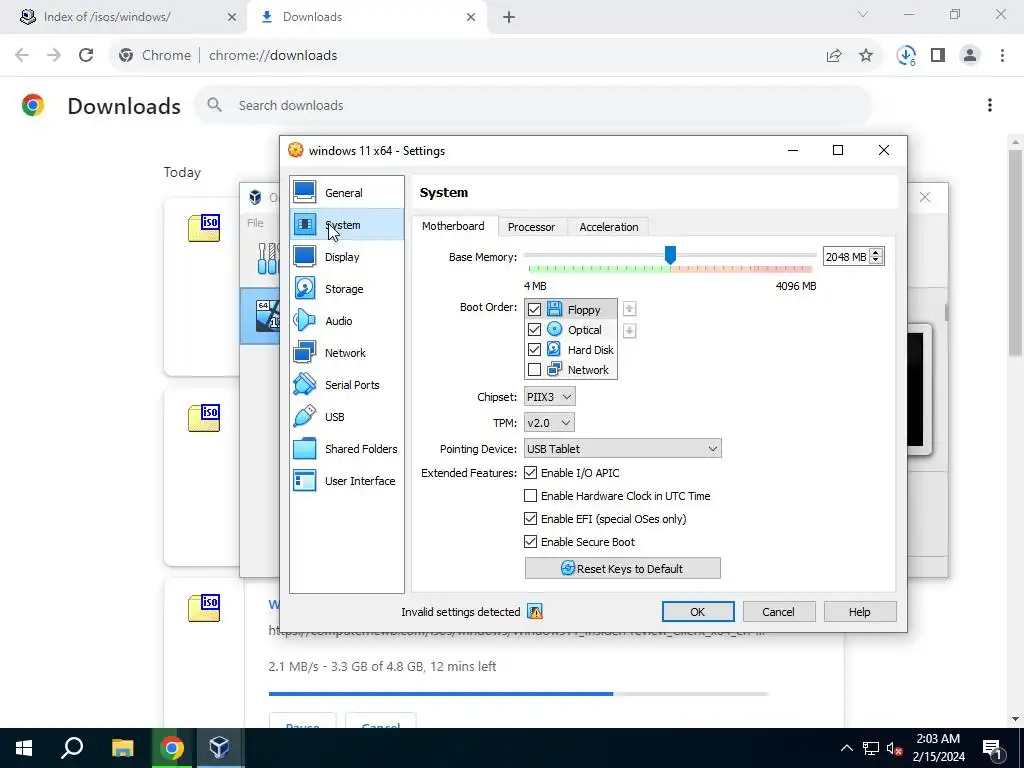The image size is (1024, 768).
Task: Confirm settings with OK button
Action: point(697,612)
